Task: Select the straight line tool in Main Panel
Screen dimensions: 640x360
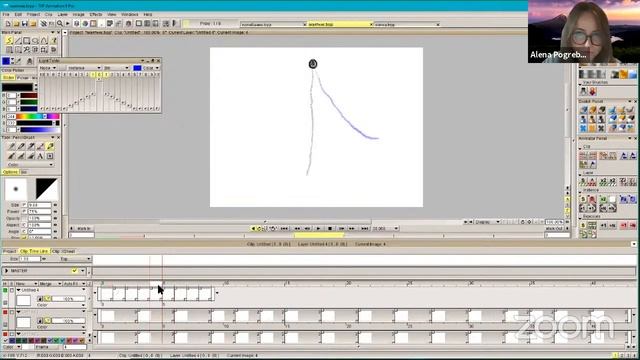Action: [x=18, y=41]
